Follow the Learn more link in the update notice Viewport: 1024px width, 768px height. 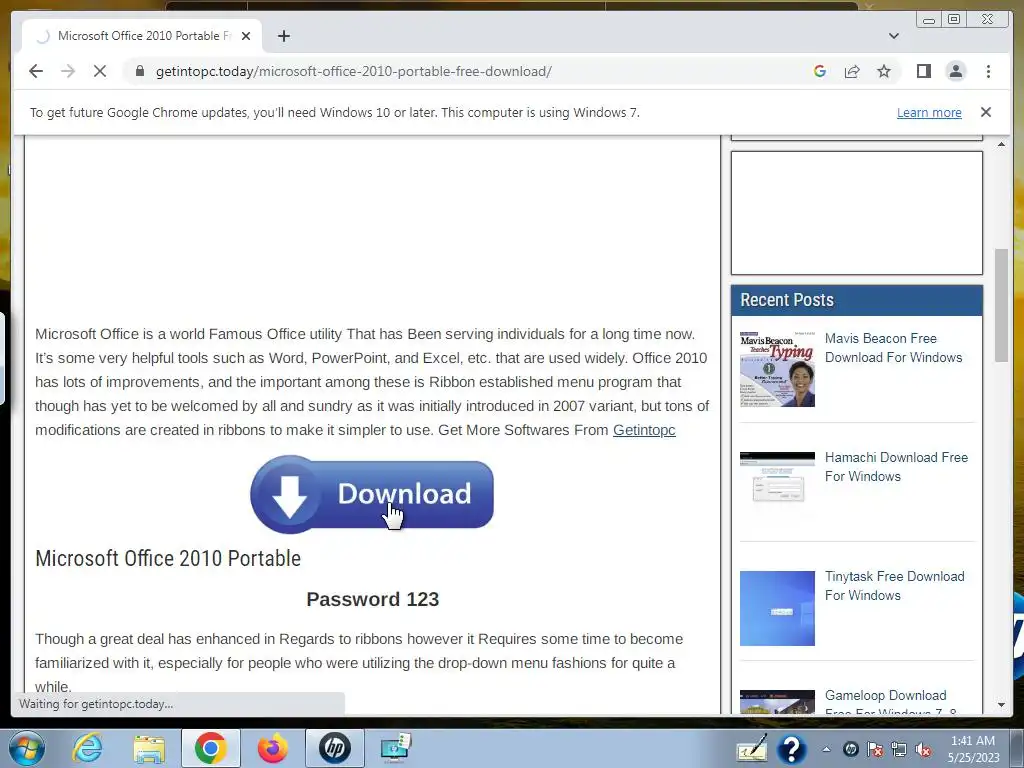(x=929, y=112)
